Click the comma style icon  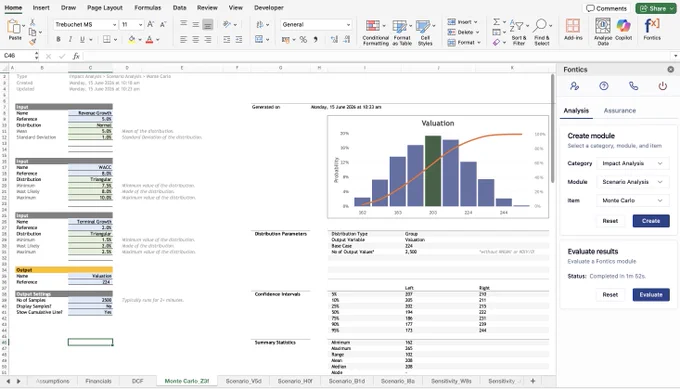coord(315,39)
